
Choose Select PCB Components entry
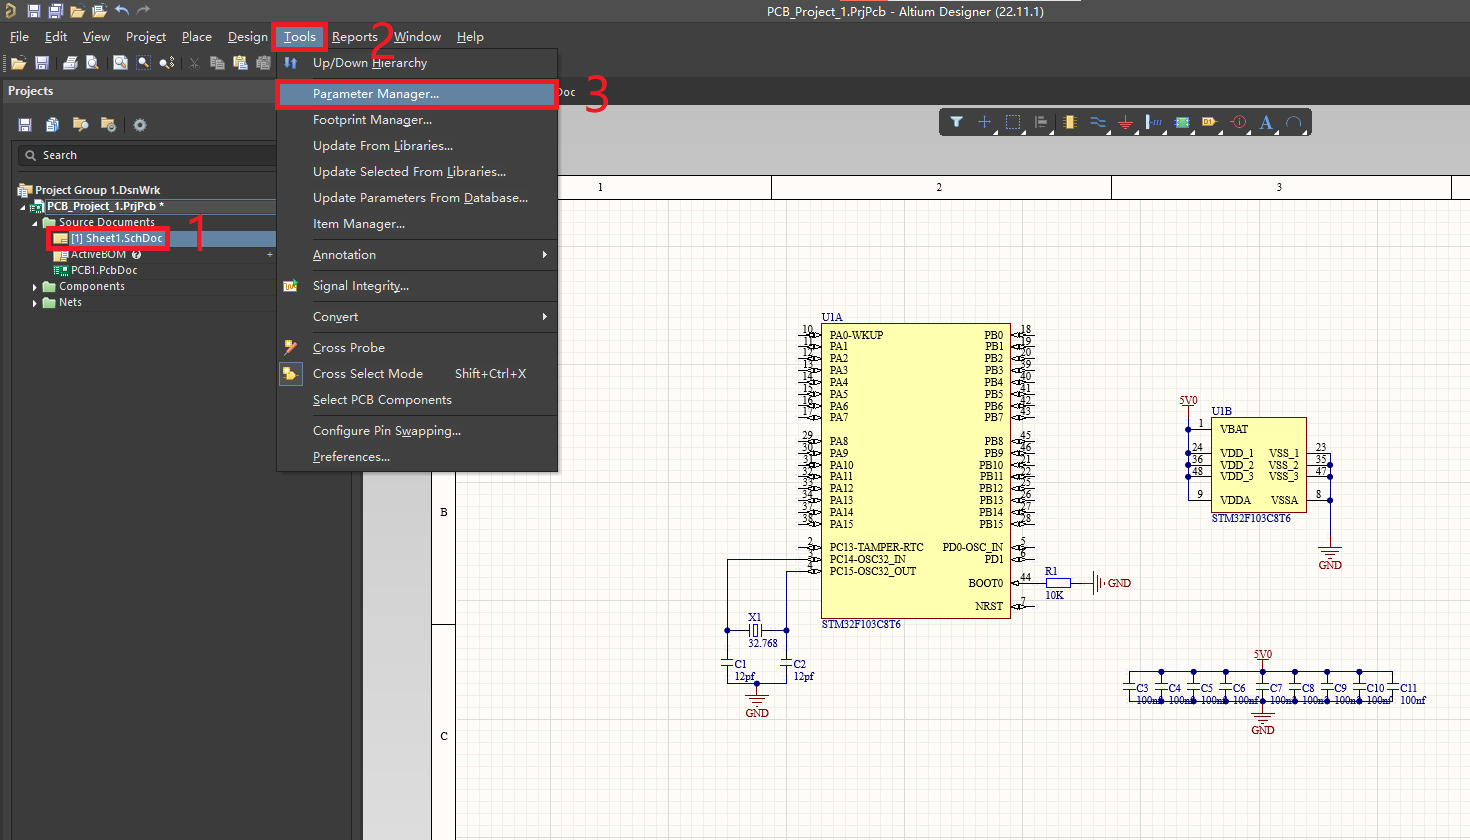point(417,400)
